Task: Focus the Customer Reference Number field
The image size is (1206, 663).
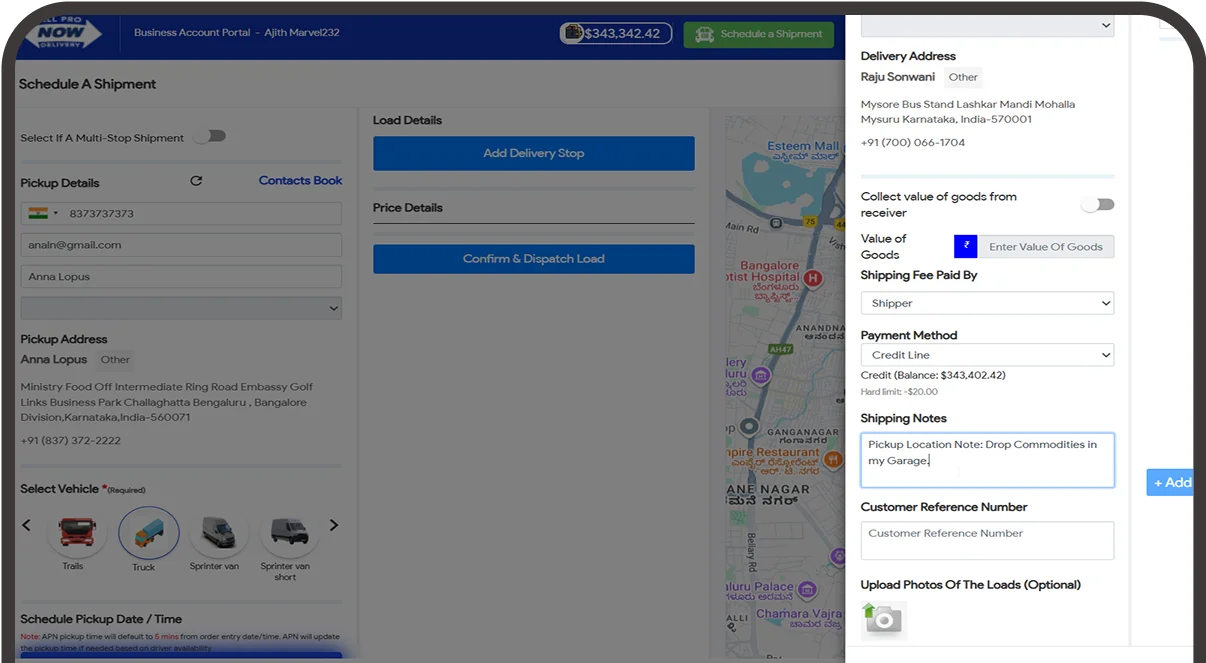Action: click(986, 540)
